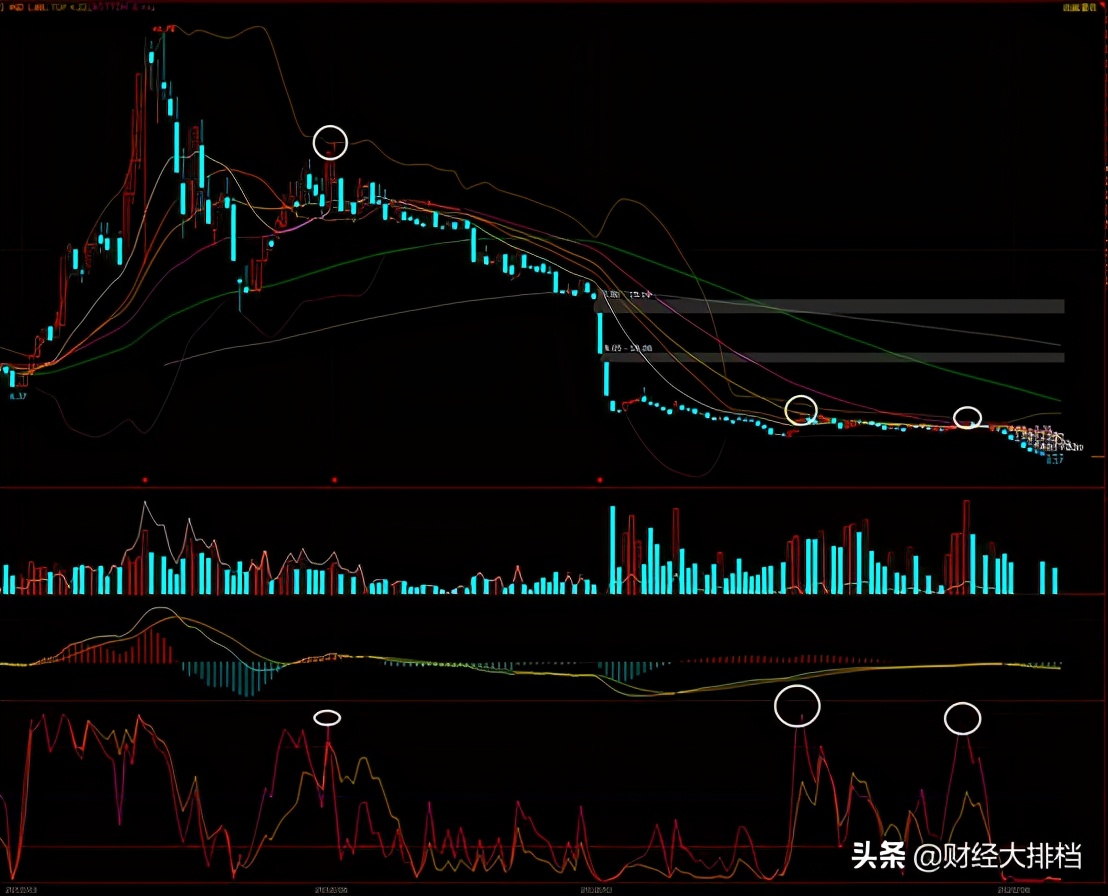Click the small white oval in bottom indicator
This screenshot has width=1108, height=896.
(327, 717)
